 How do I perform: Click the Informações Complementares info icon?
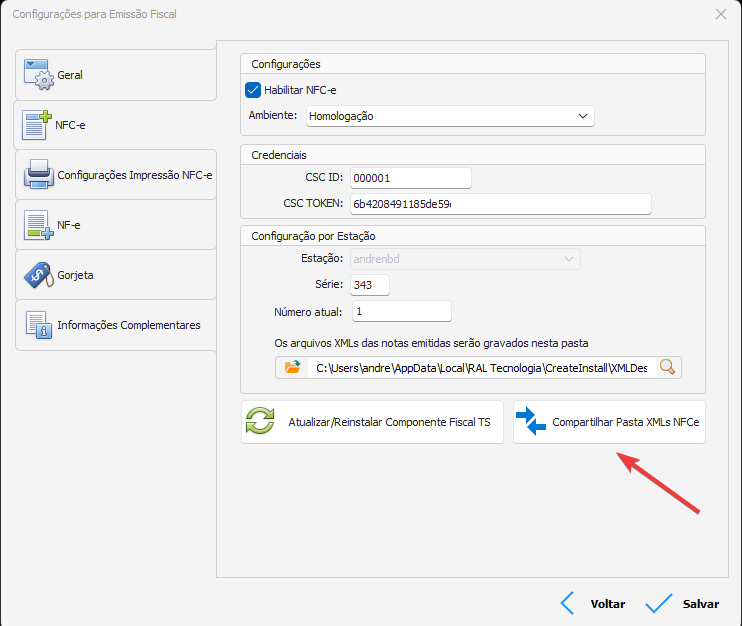pos(37,325)
